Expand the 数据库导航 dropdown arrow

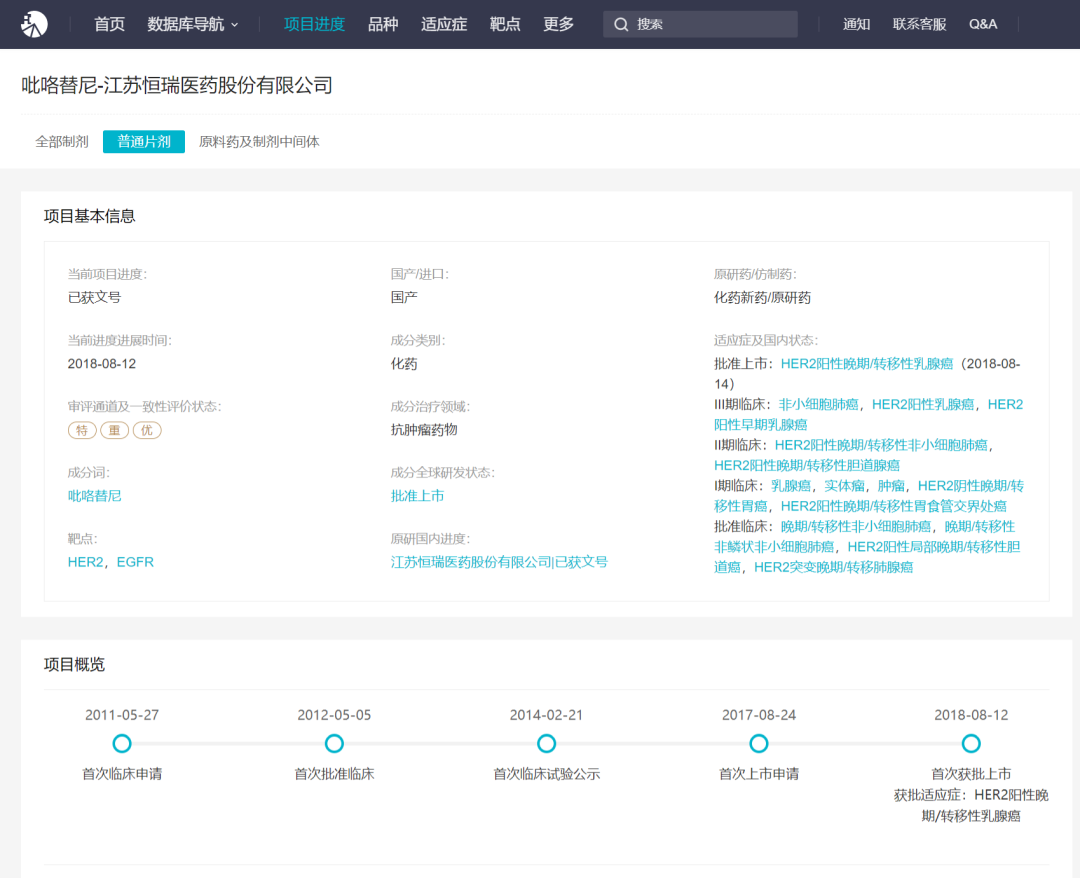point(235,25)
